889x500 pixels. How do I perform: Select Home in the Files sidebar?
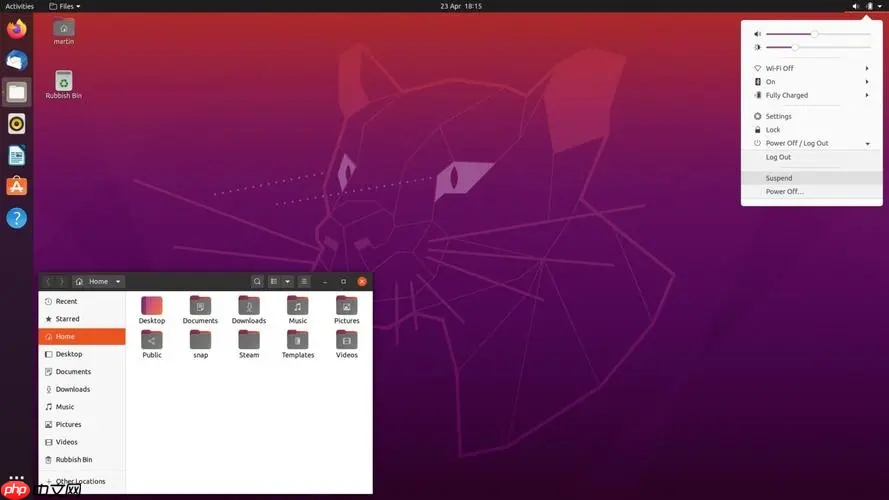(x=82, y=337)
